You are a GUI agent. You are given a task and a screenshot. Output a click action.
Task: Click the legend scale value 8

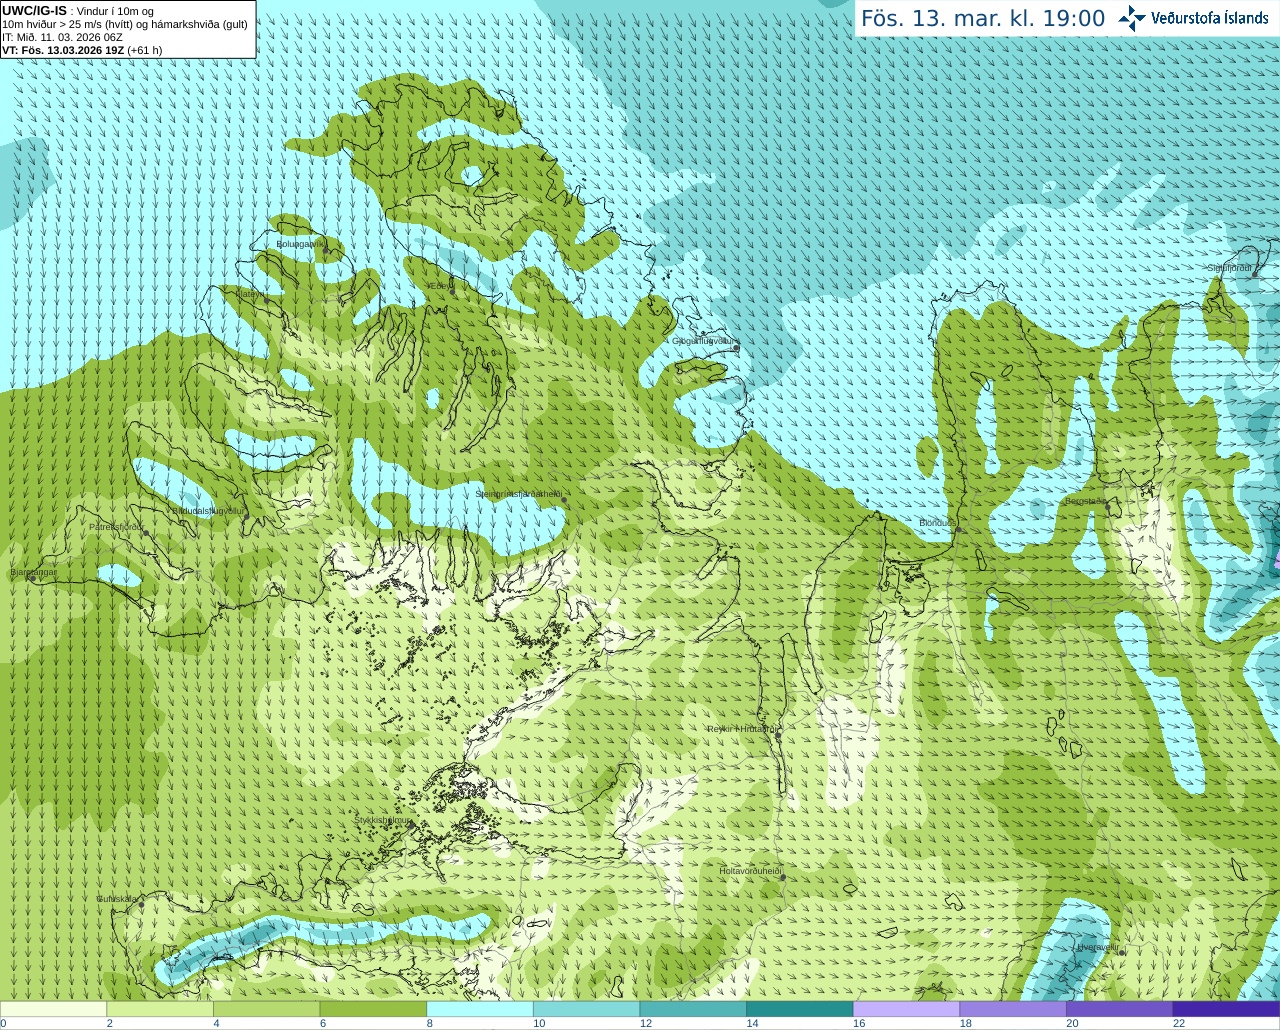point(429,1023)
